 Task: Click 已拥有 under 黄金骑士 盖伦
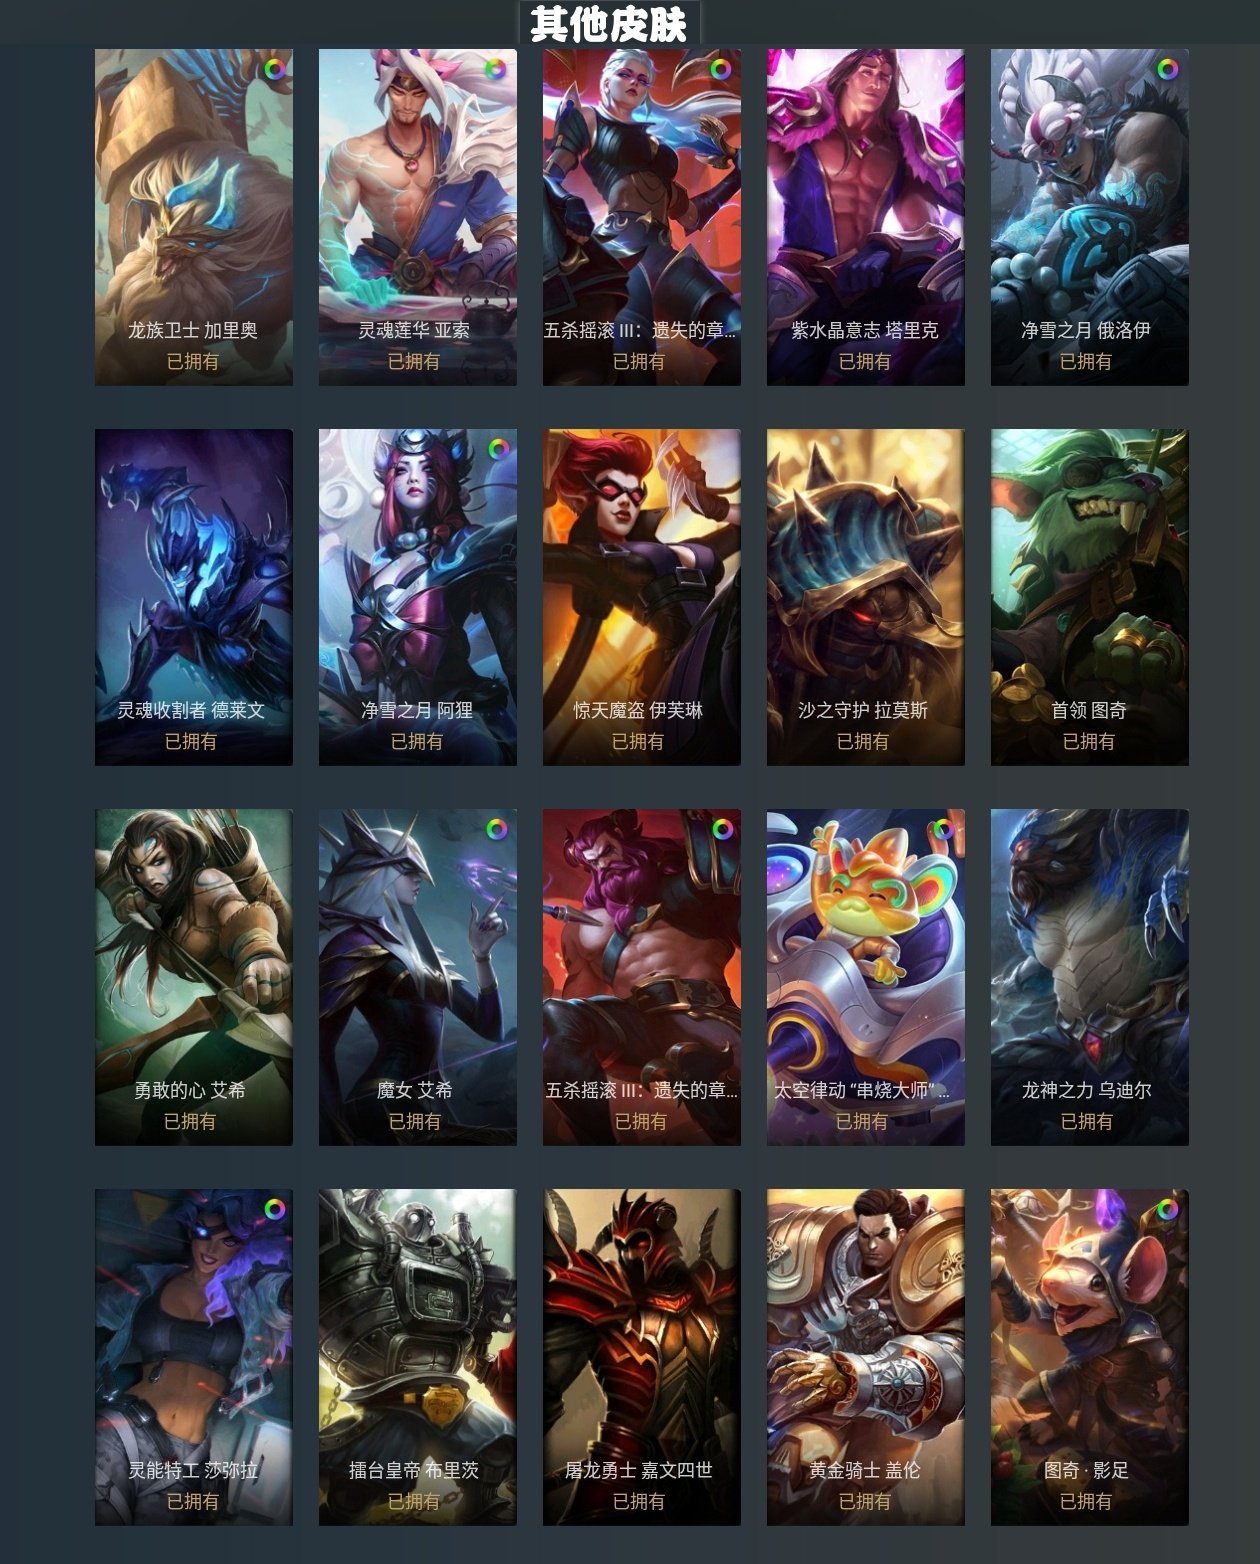tap(864, 1501)
